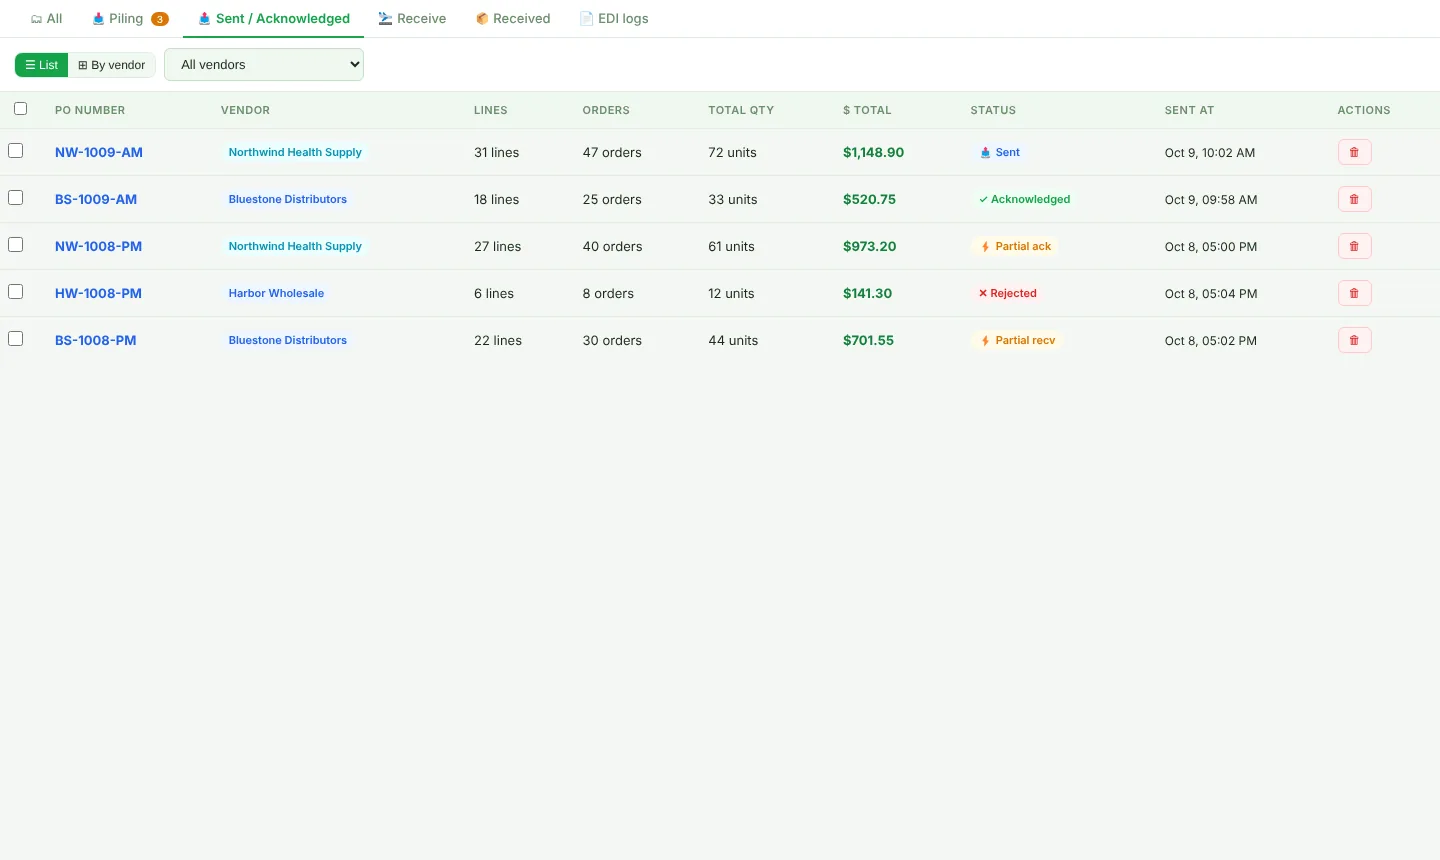Open the All vendors dropdown
Image resolution: width=1440 pixels, height=860 pixels.
pos(264,65)
